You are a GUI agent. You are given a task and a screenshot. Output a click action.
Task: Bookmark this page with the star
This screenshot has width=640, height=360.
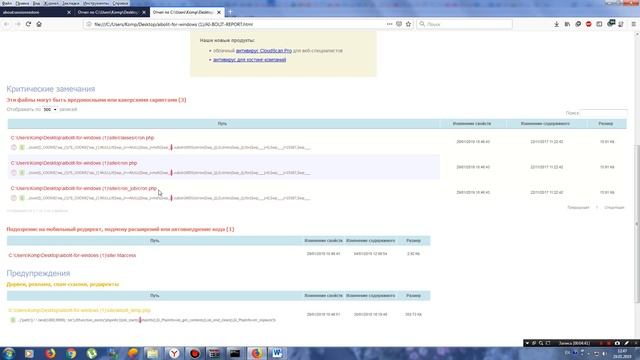click(408, 24)
